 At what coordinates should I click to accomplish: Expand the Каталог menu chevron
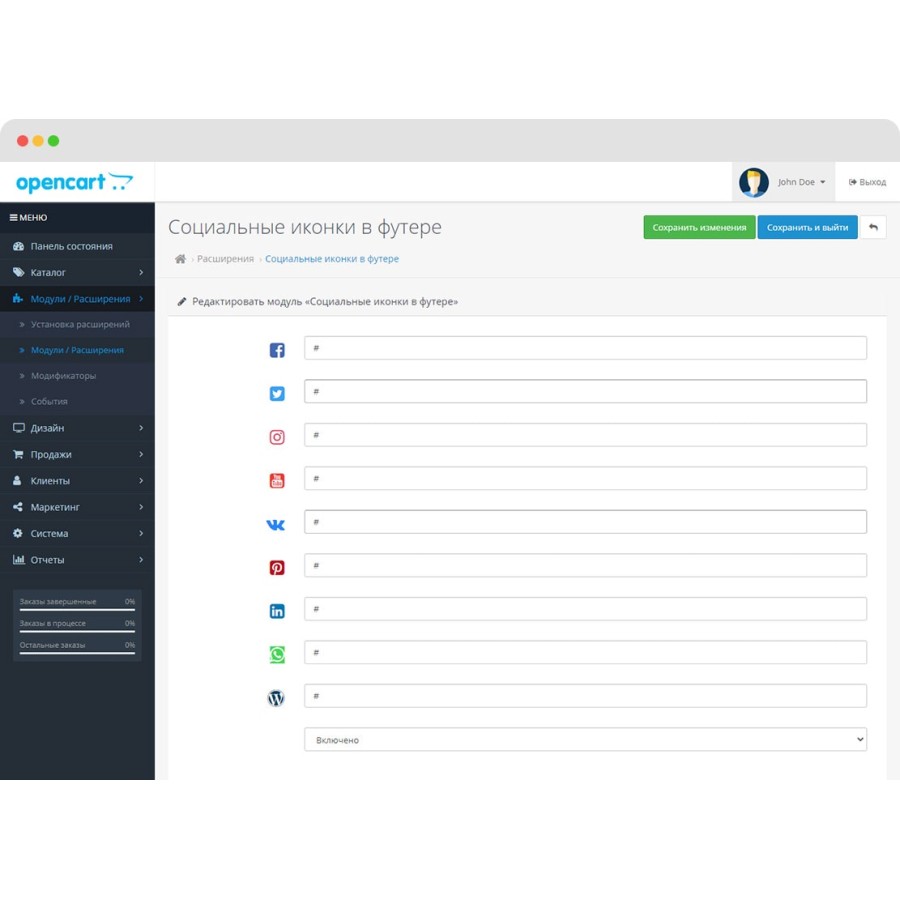click(141, 272)
